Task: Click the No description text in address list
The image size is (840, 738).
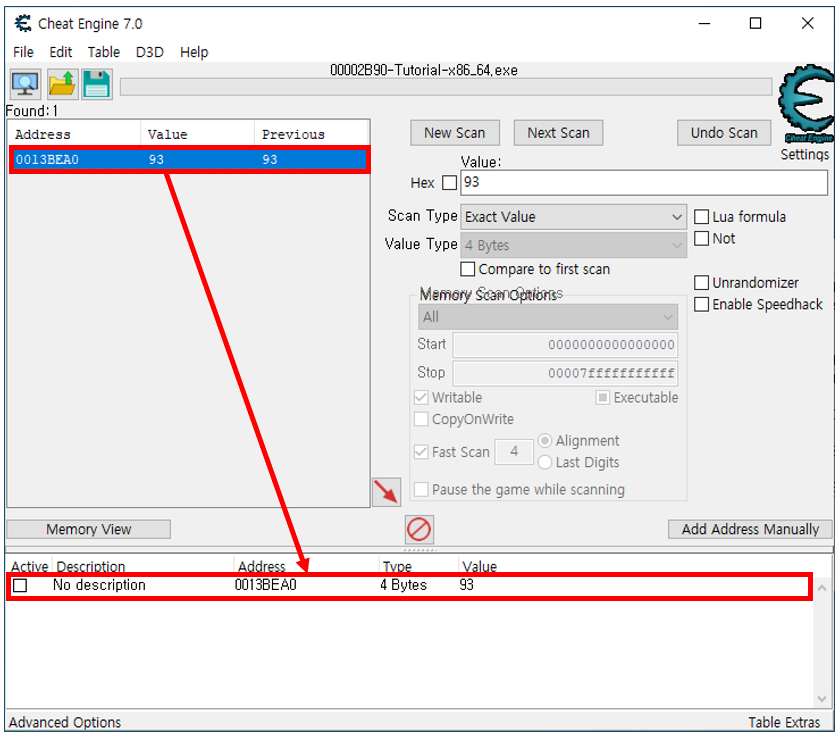Action: click(x=99, y=585)
